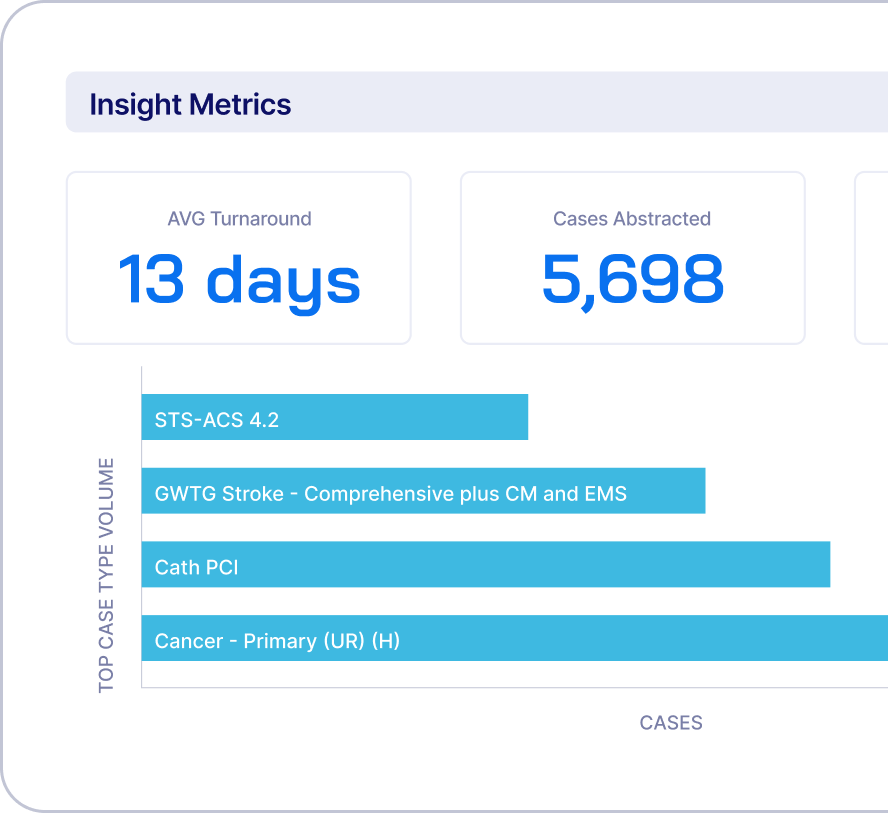Click the CASES axis label

point(671,722)
